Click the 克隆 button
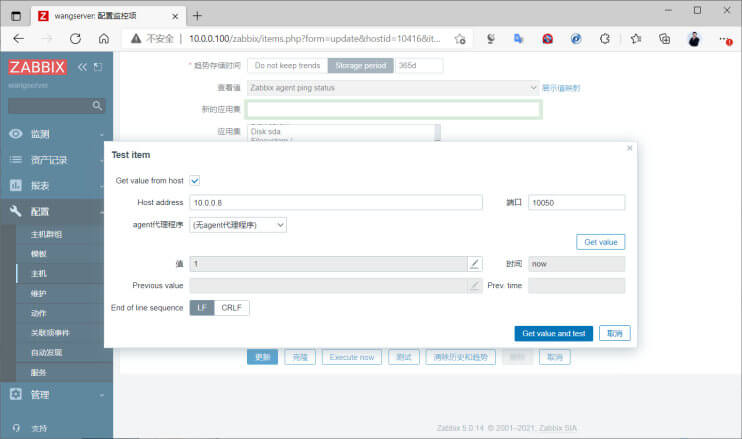 click(300, 357)
